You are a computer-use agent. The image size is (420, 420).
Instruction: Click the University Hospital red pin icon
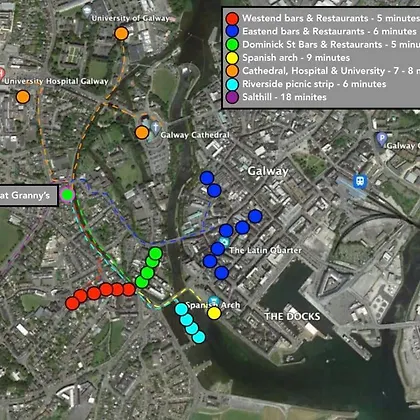click(x=2, y=74)
